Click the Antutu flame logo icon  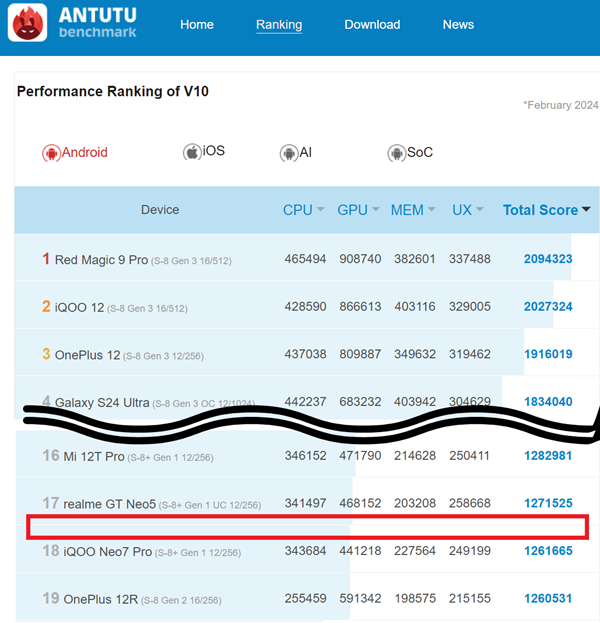click(x=27, y=23)
